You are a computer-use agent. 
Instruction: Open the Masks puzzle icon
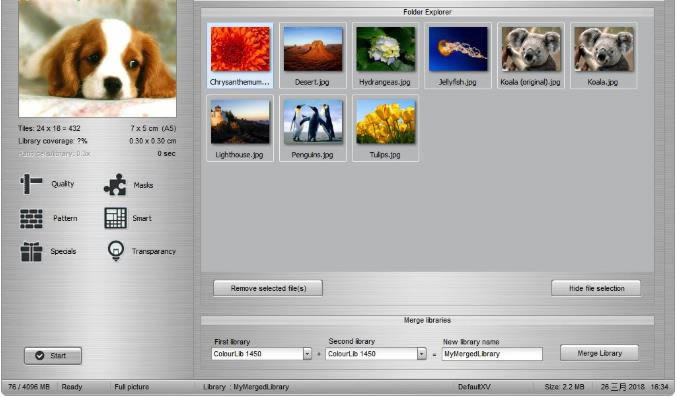pos(115,185)
